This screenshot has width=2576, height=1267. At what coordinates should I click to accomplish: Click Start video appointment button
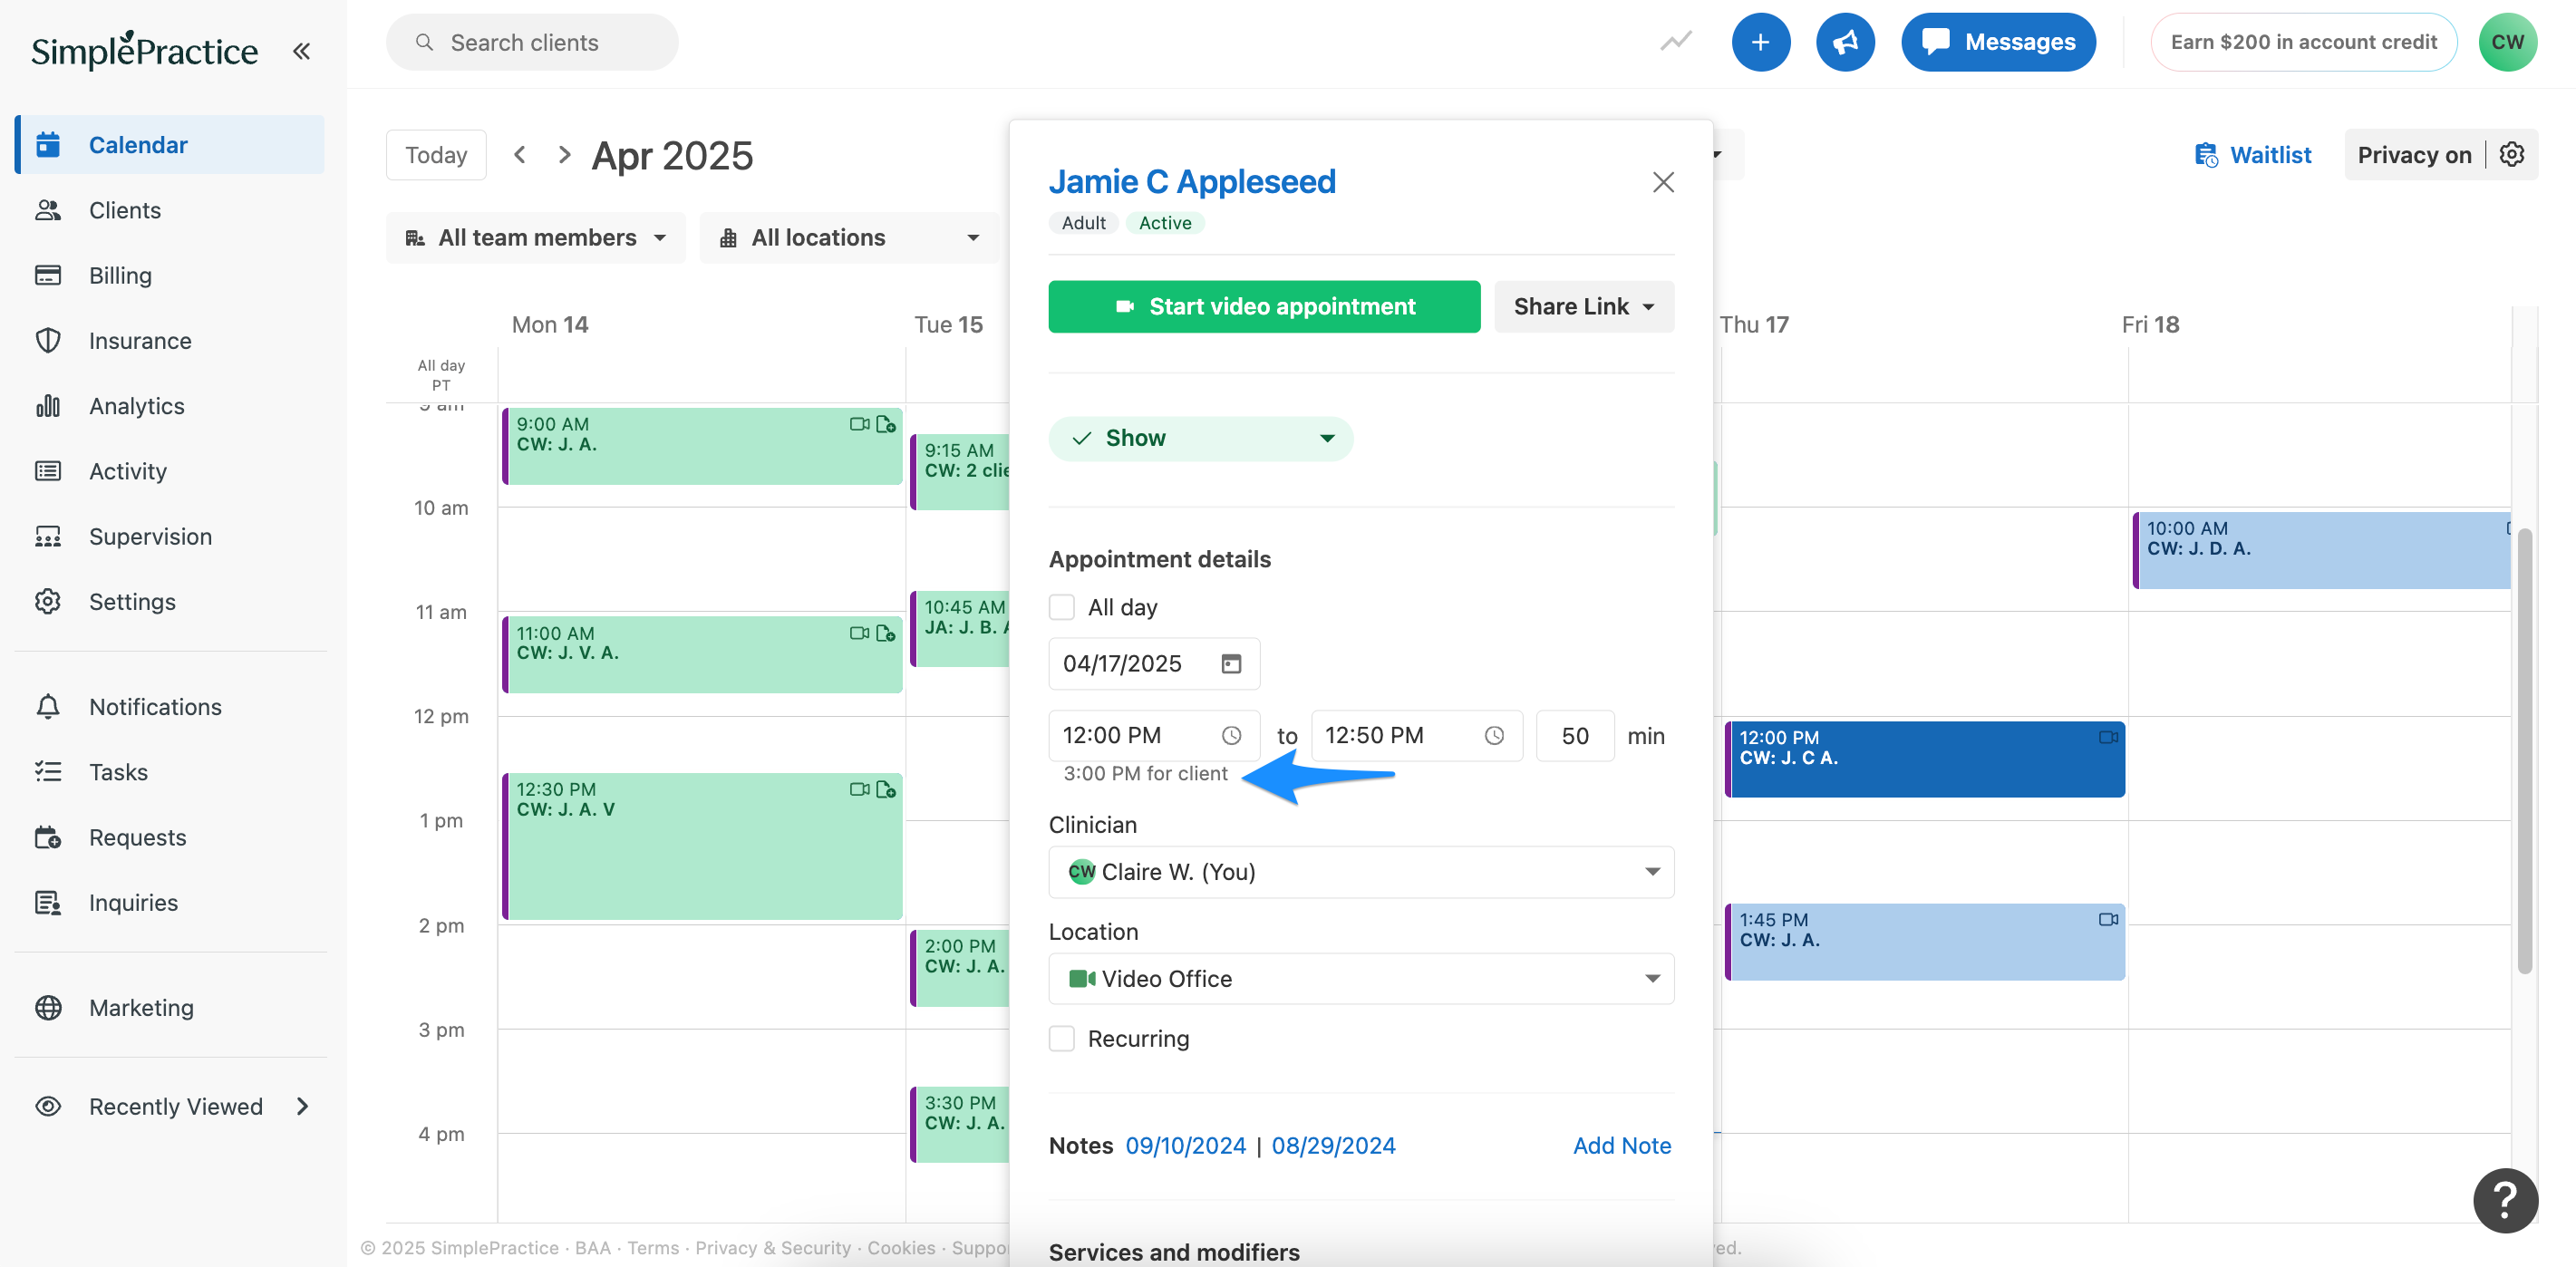(x=1264, y=306)
